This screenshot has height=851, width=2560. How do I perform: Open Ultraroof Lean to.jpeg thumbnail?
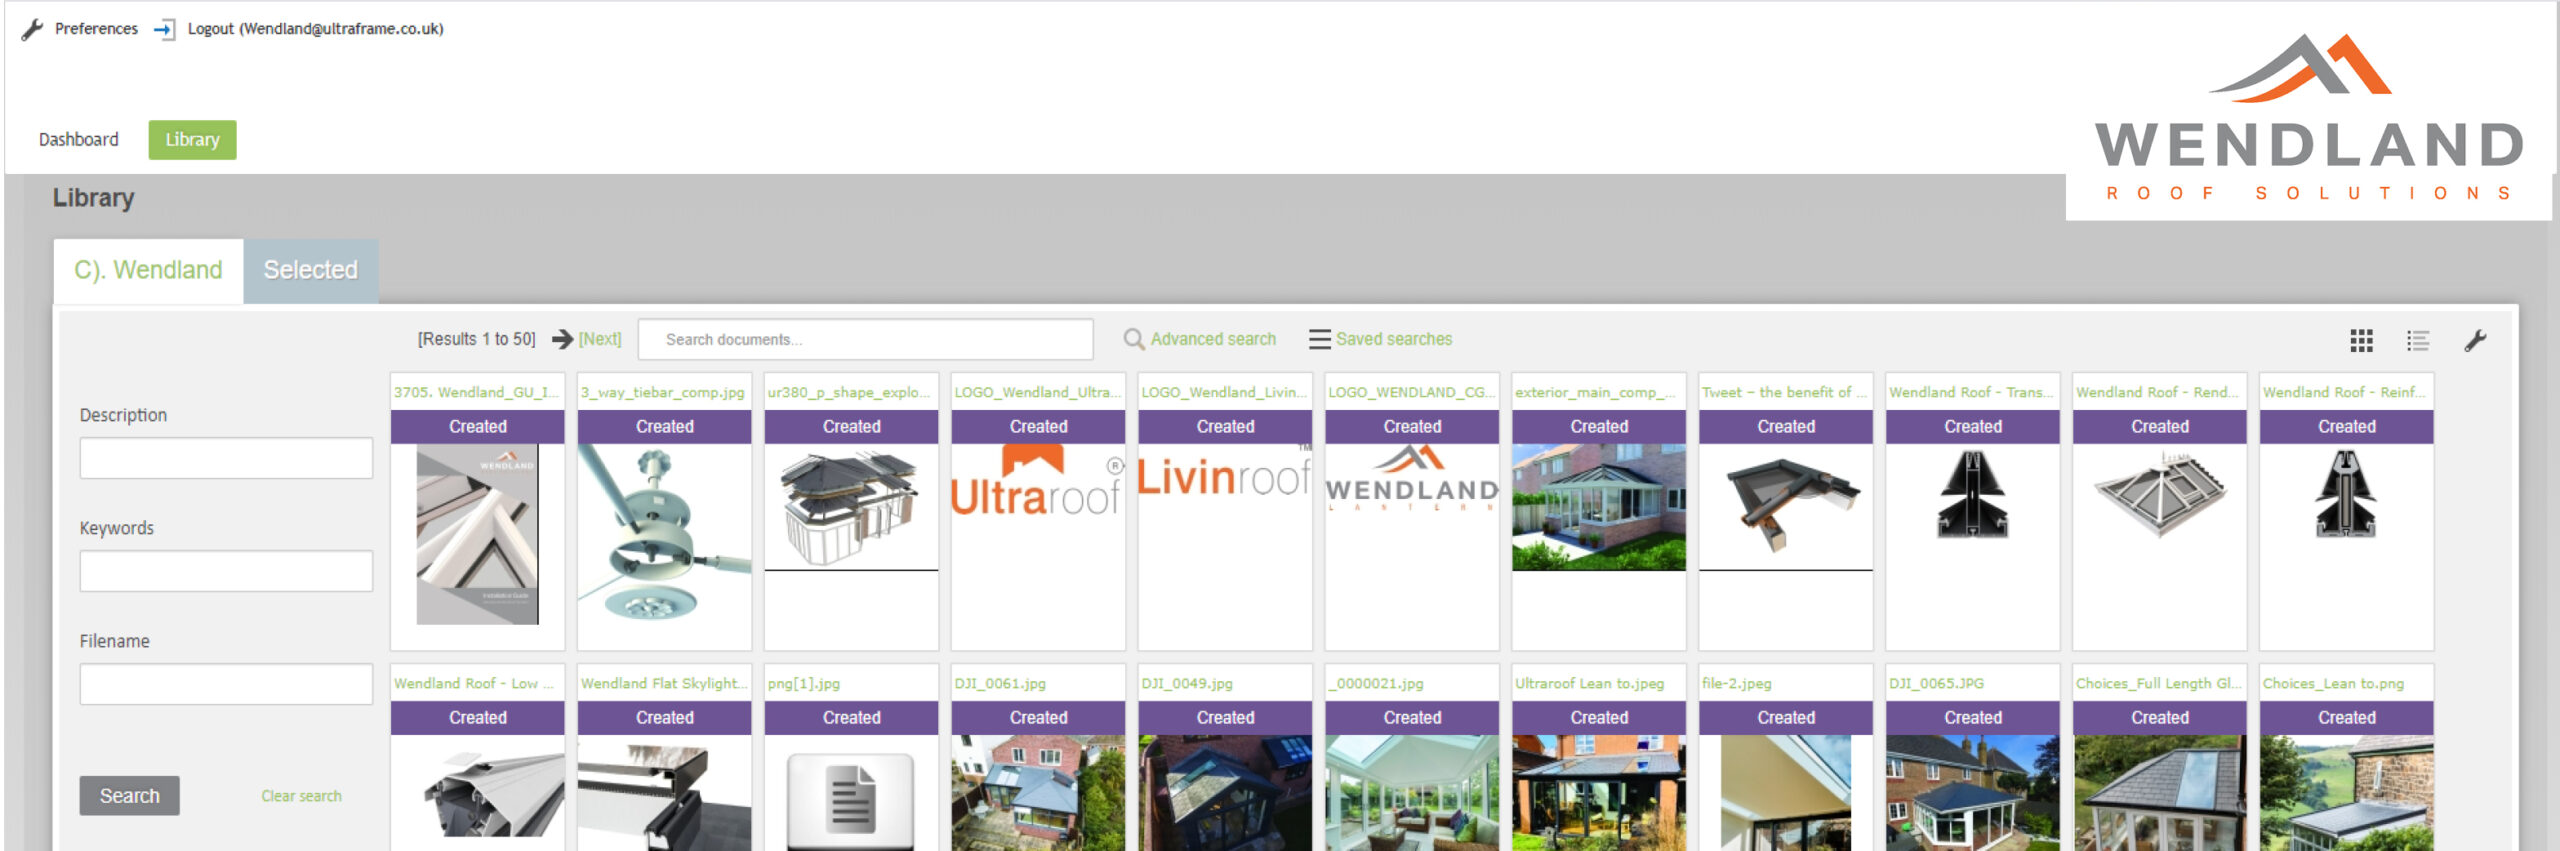click(1599, 793)
